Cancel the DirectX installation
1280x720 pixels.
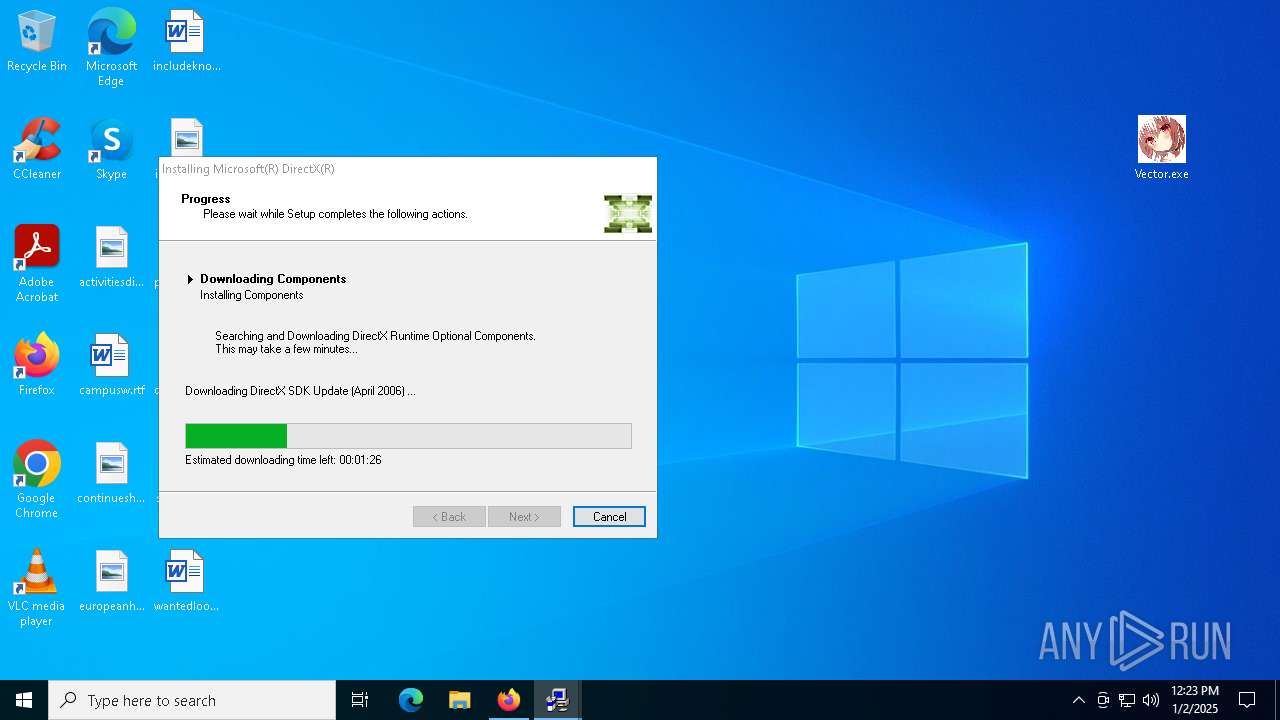(609, 517)
